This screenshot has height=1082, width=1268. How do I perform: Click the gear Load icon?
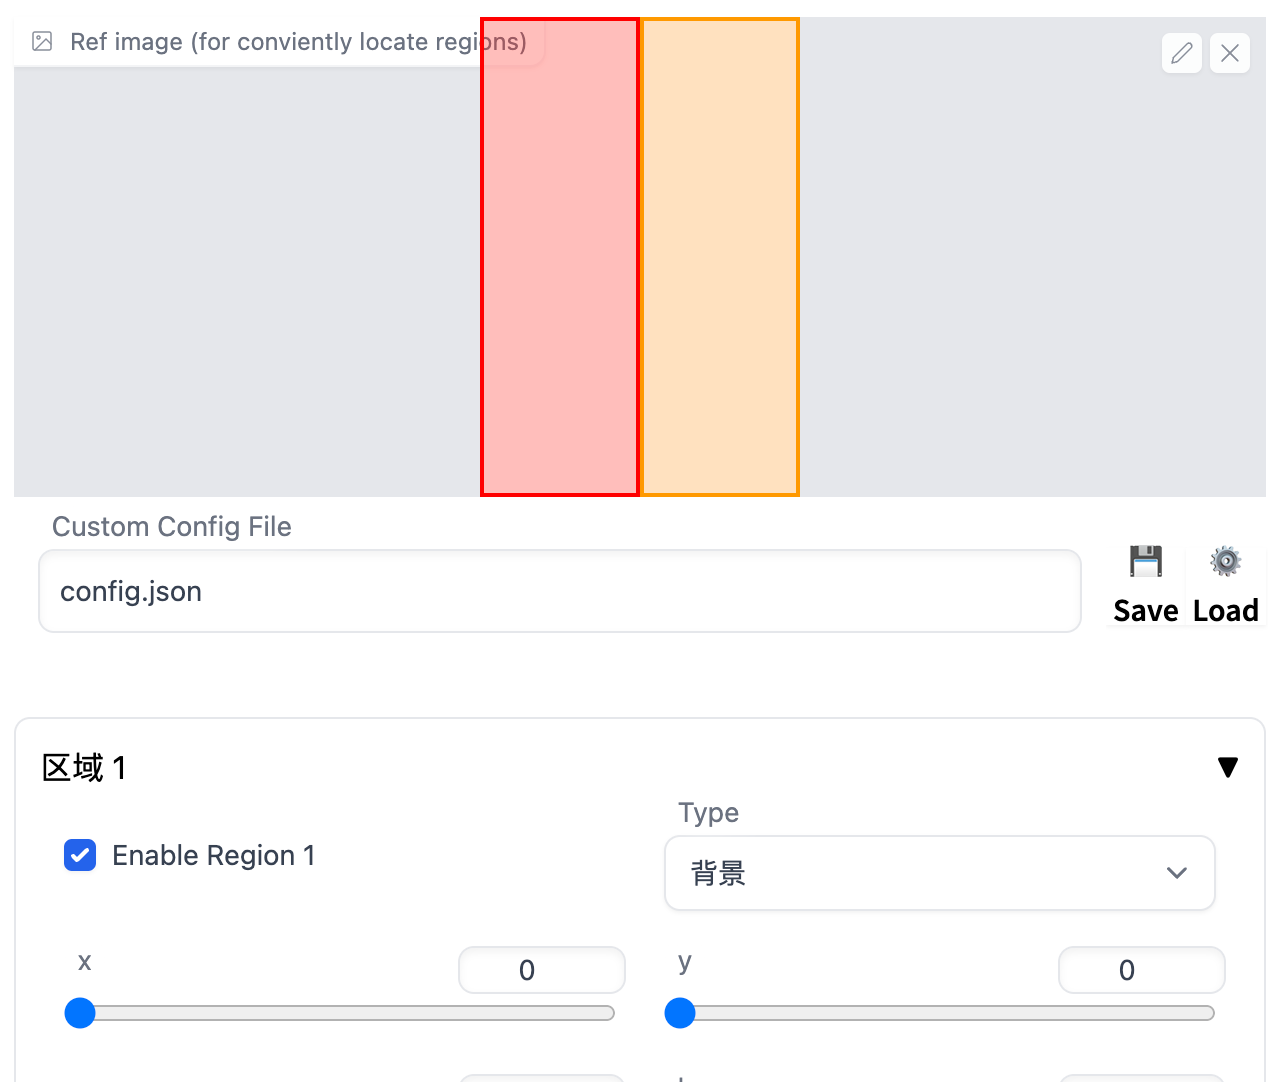(x=1225, y=562)
